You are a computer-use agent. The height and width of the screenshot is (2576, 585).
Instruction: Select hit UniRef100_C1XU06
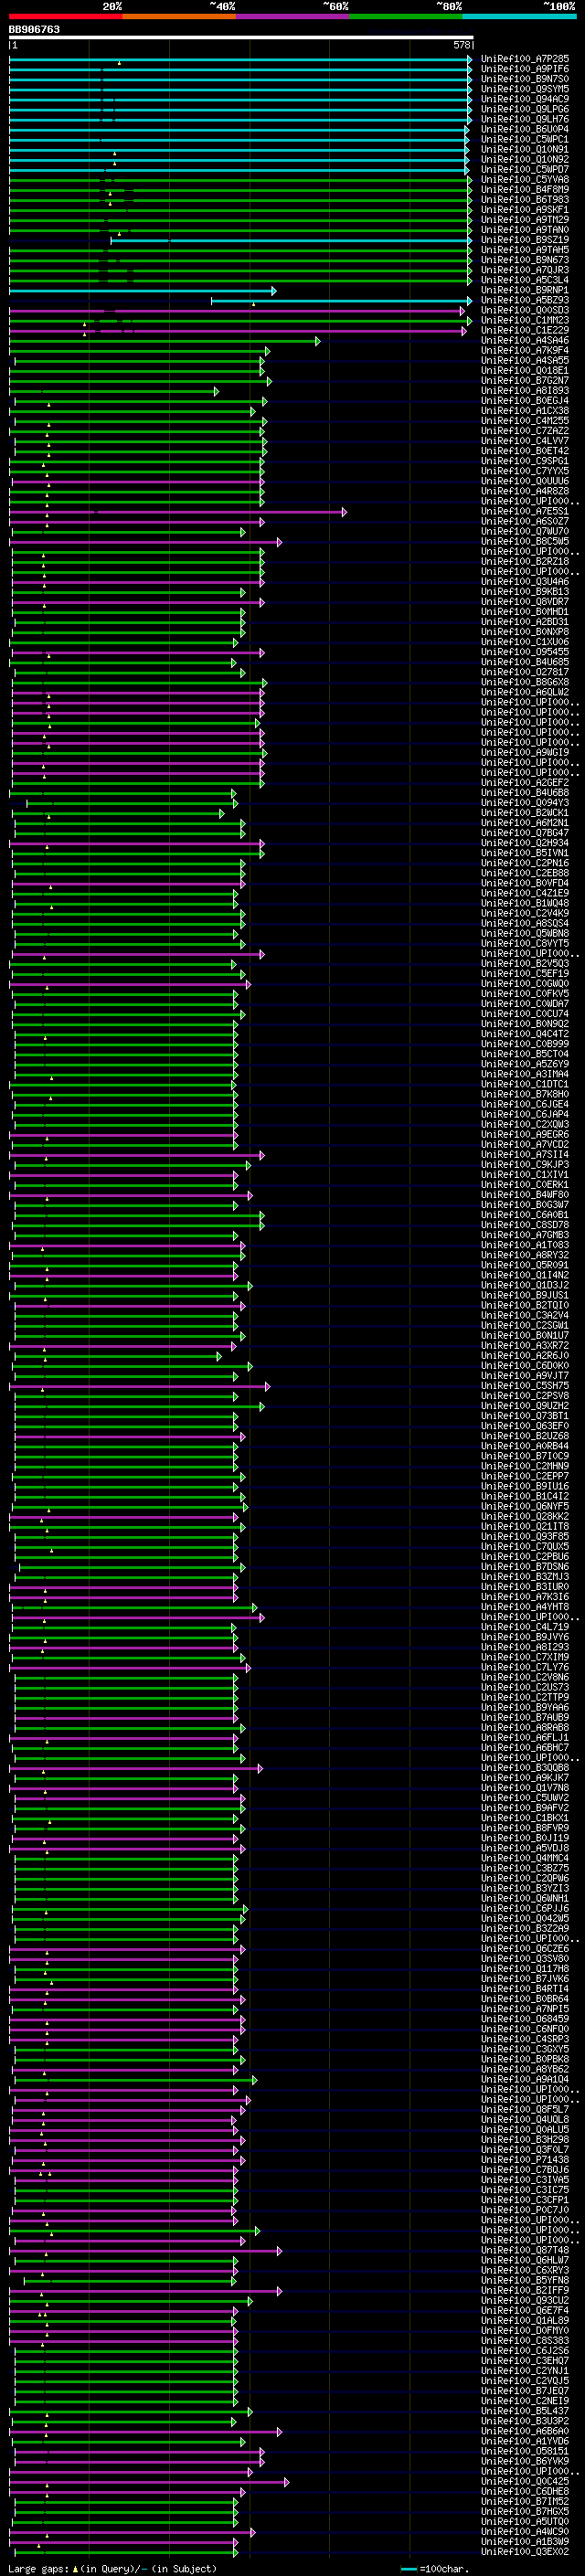[525, 642]
